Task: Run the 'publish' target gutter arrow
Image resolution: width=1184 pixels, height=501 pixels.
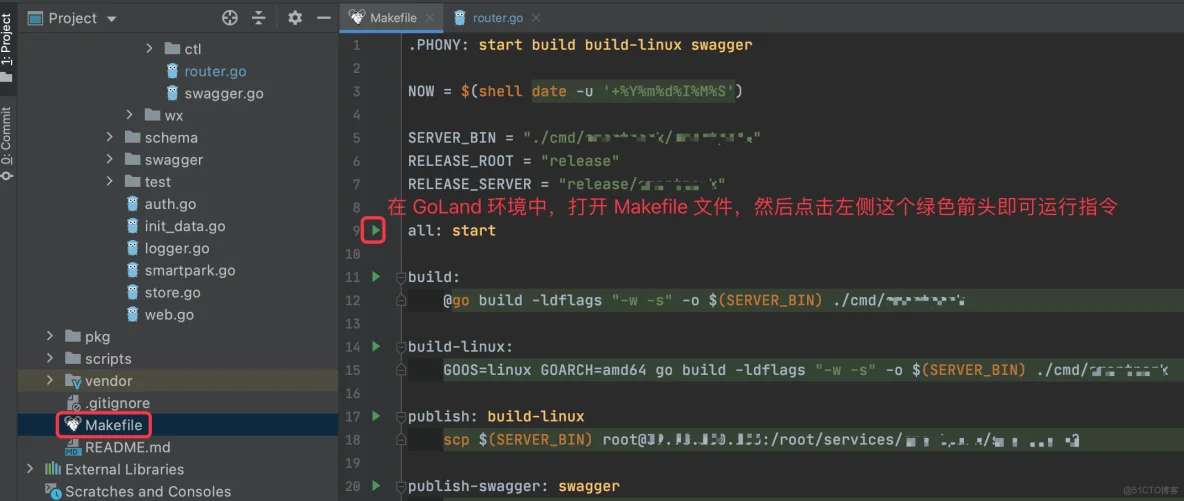Action: [x=376, y=416]
